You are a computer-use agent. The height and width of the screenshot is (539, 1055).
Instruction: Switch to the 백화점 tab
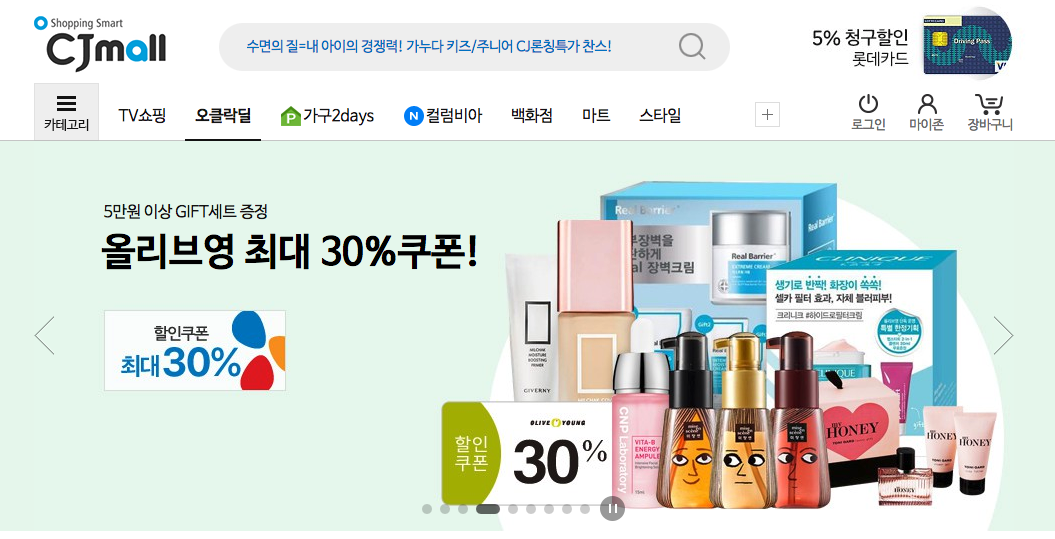(532, 116)
